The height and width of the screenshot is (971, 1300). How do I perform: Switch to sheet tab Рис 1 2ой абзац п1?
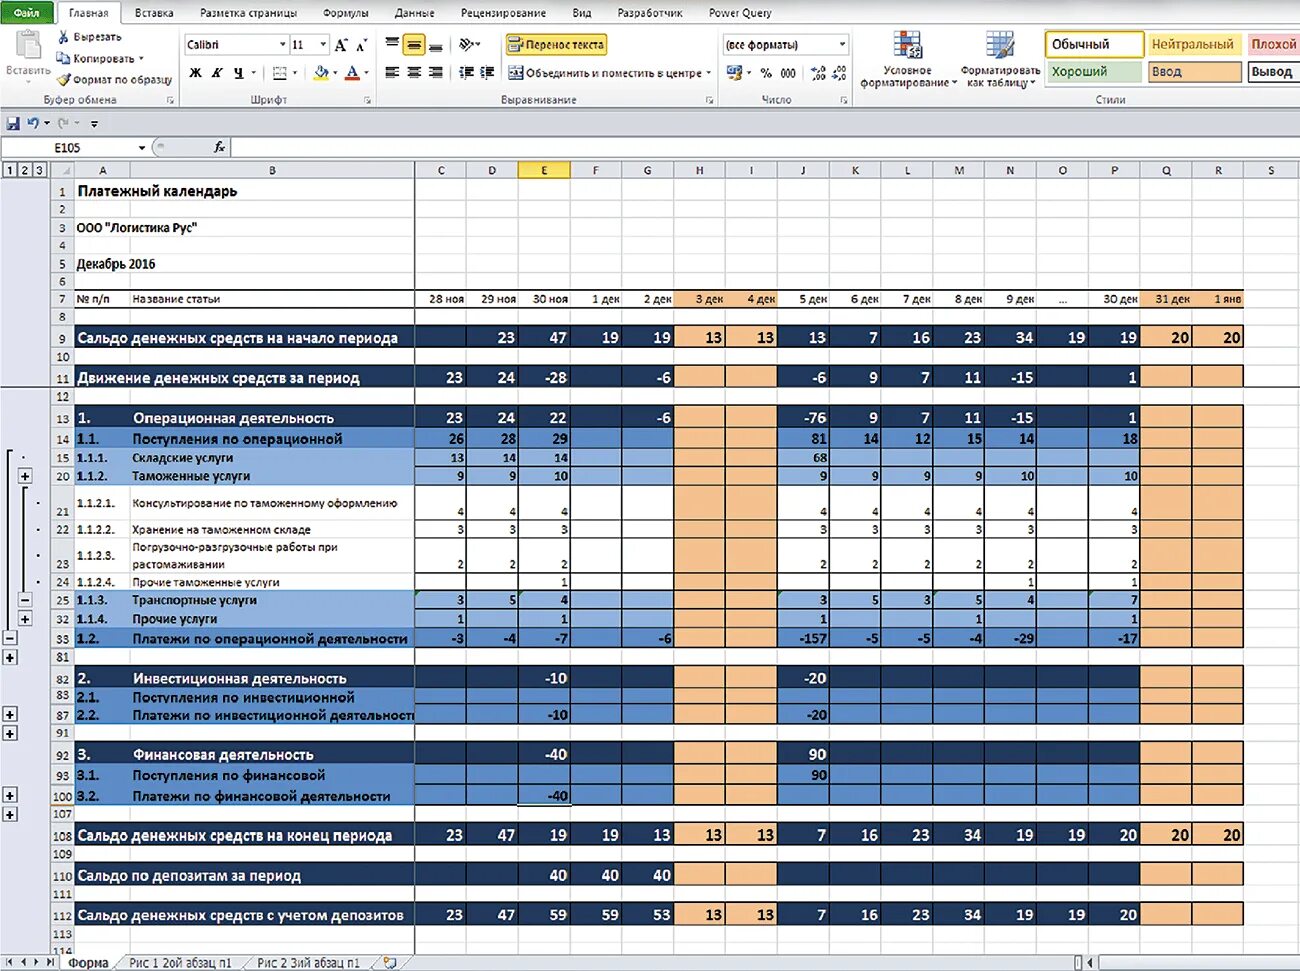[180, 963]
